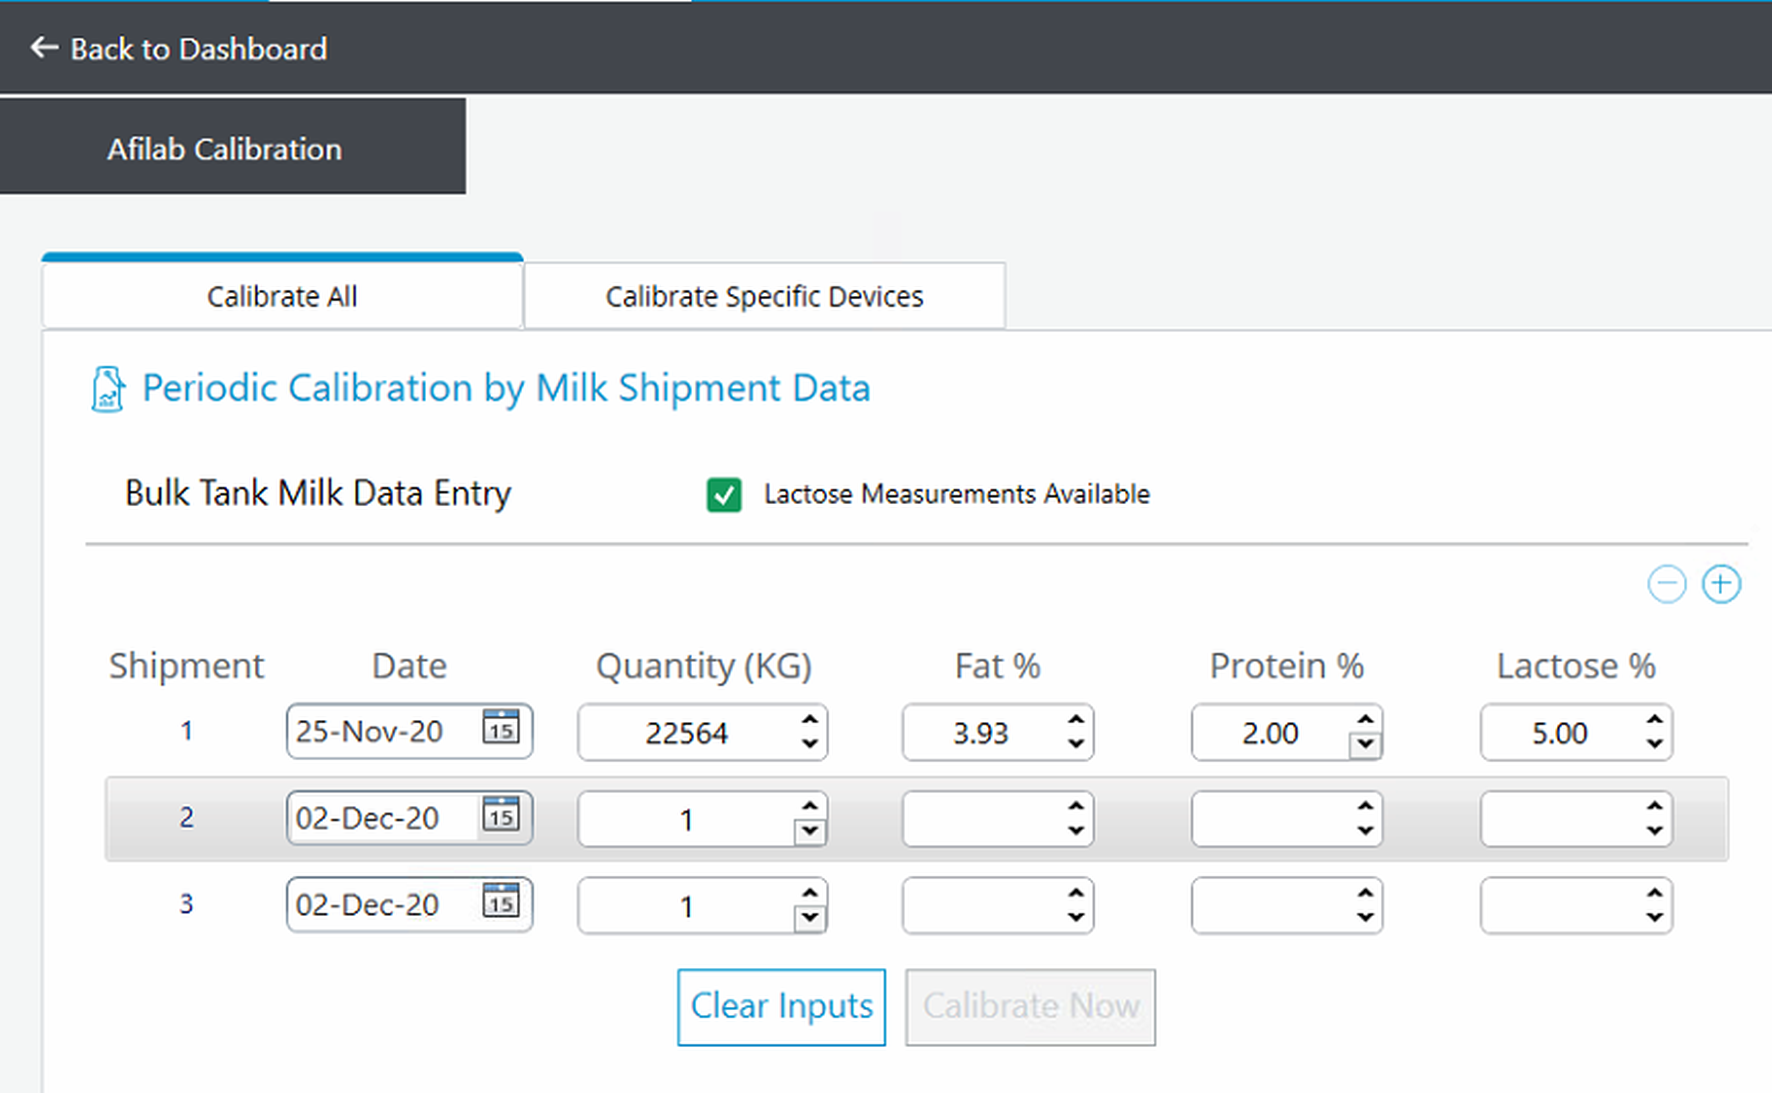The image size is (1772, 1093).
Task: Uncheck Lactose Measurements Available checkbox
Action: tap(724, 495)
